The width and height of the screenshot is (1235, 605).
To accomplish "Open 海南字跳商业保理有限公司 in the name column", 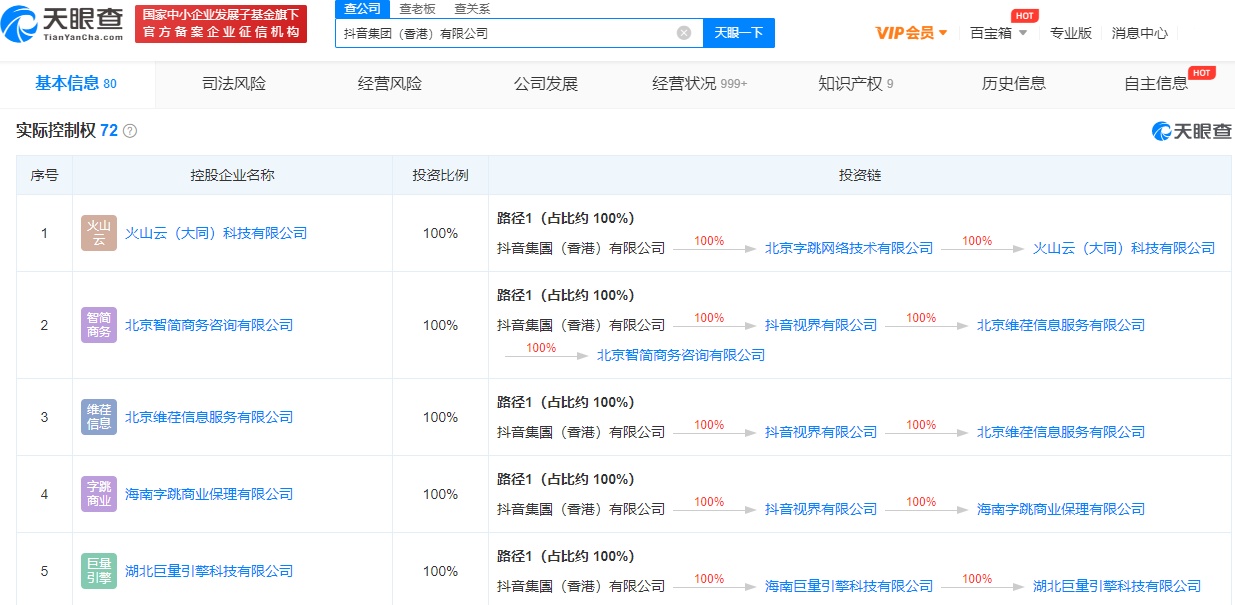I will click(x=209, y=494).
